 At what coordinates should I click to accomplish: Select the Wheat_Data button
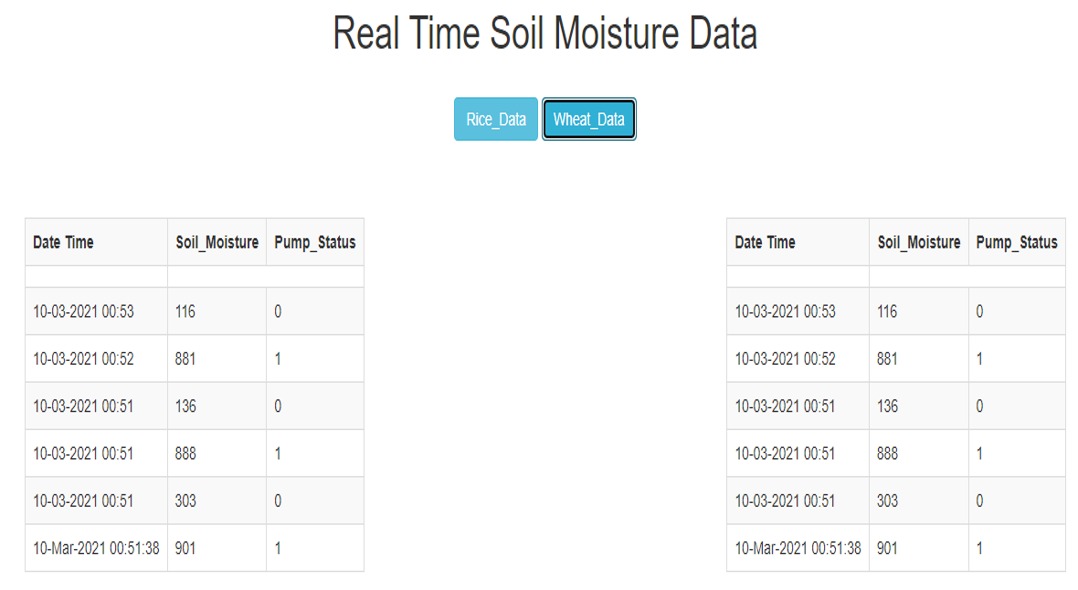pyautogui.click(x=589, y=118)
